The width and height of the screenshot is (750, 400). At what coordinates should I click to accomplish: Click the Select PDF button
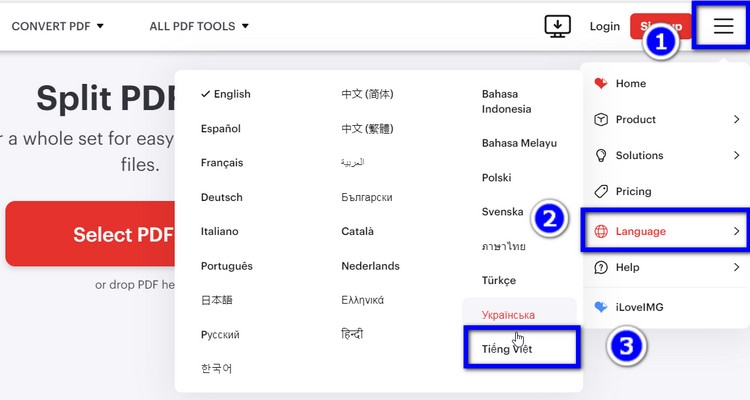[x=91, y=234]
